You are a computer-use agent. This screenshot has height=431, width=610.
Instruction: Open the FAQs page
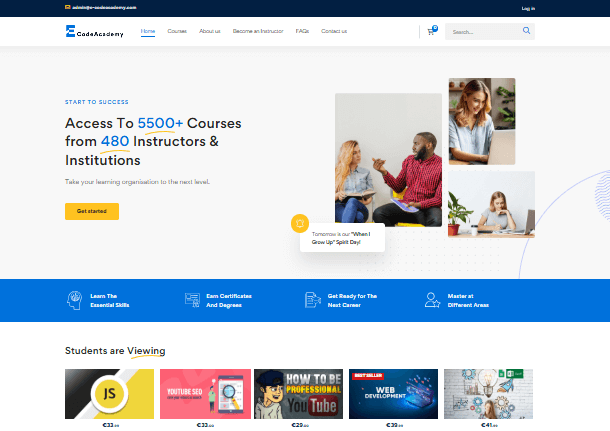tap(302, 31)
